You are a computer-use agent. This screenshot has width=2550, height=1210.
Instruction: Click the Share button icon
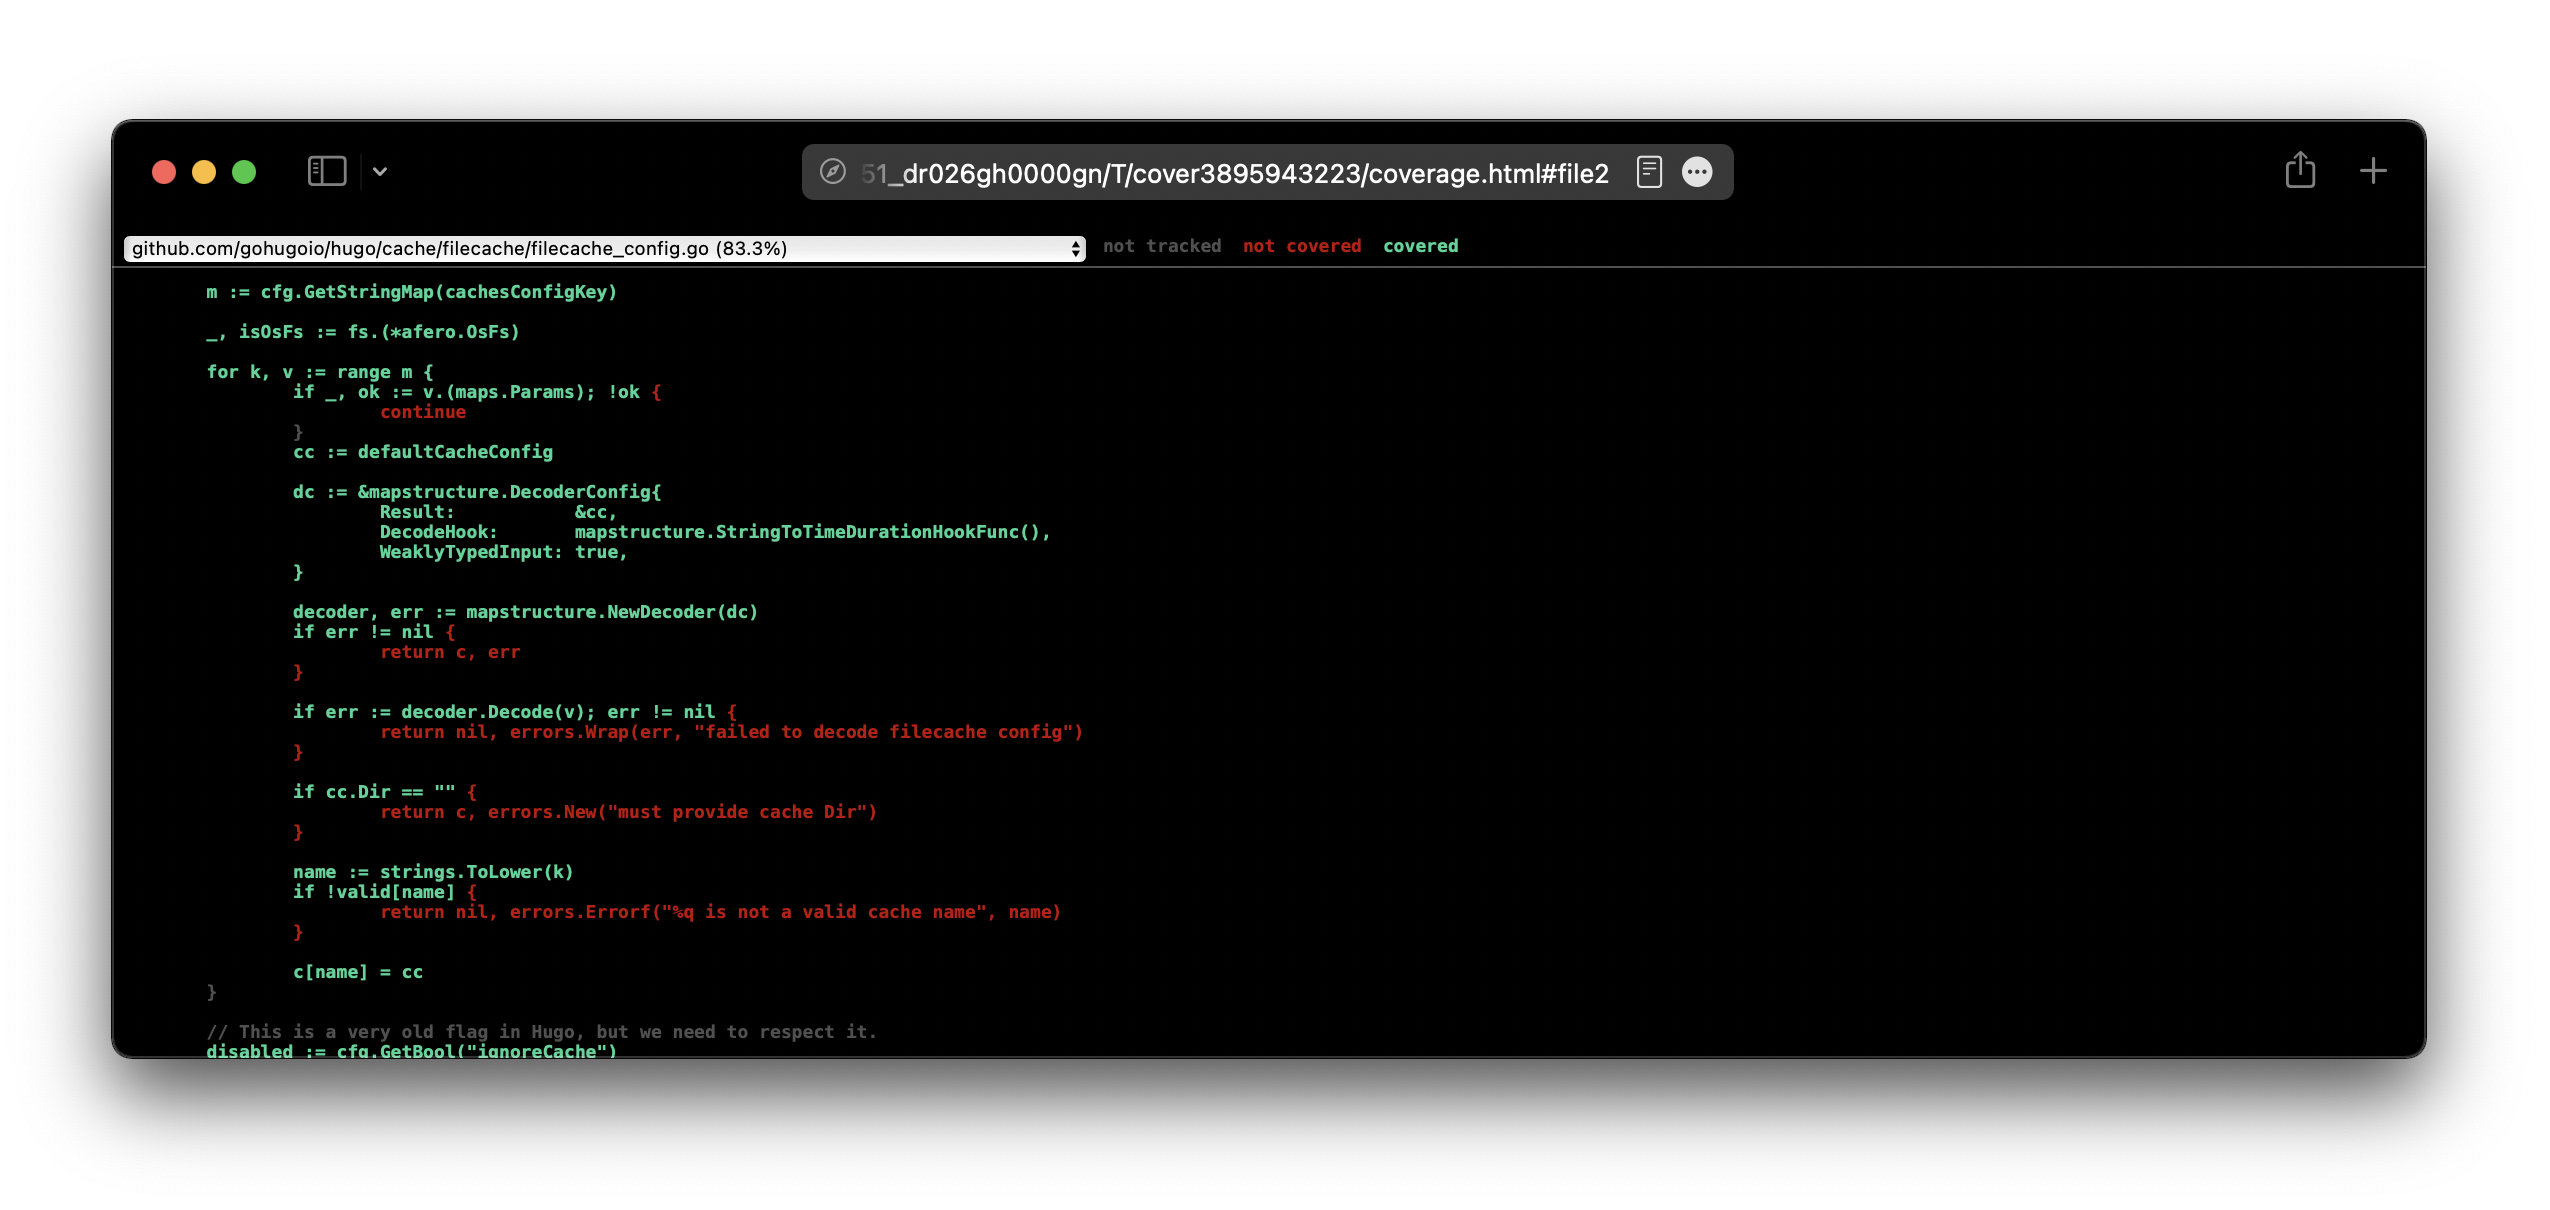(x=2300, y=170)
